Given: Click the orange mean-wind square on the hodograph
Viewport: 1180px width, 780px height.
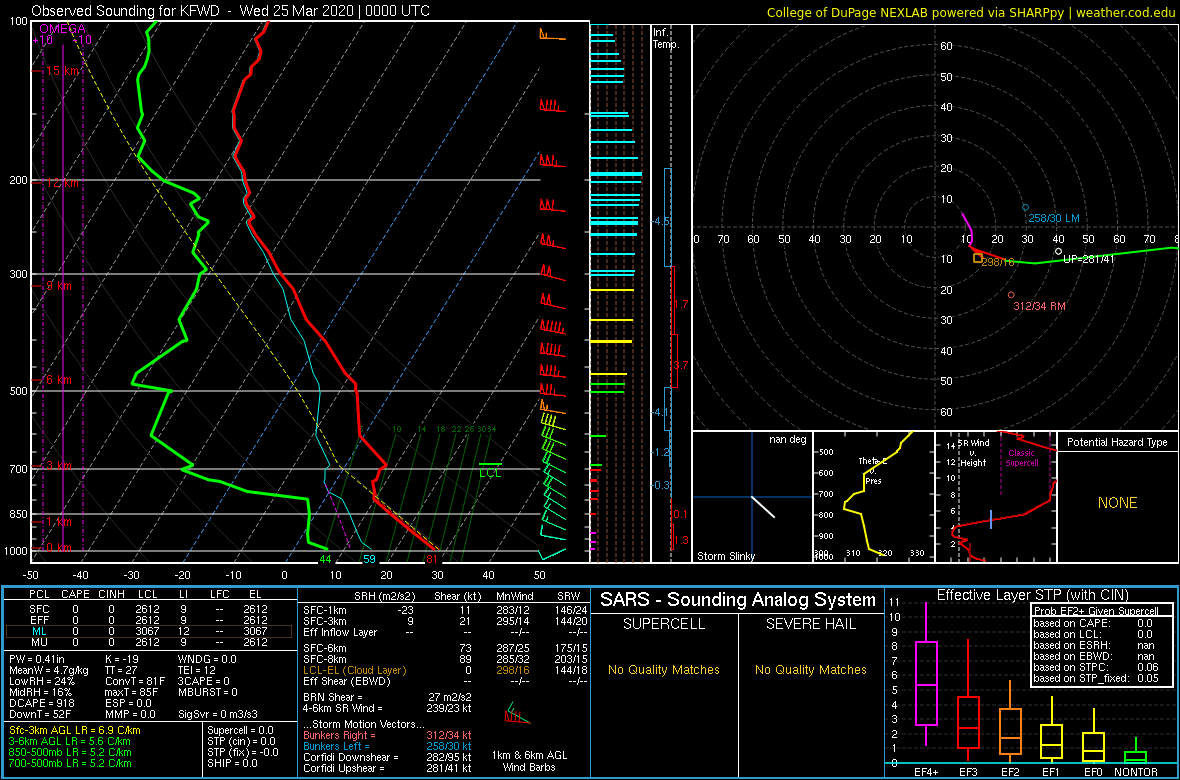Looking at the screenshot, I should coord(978,258).
